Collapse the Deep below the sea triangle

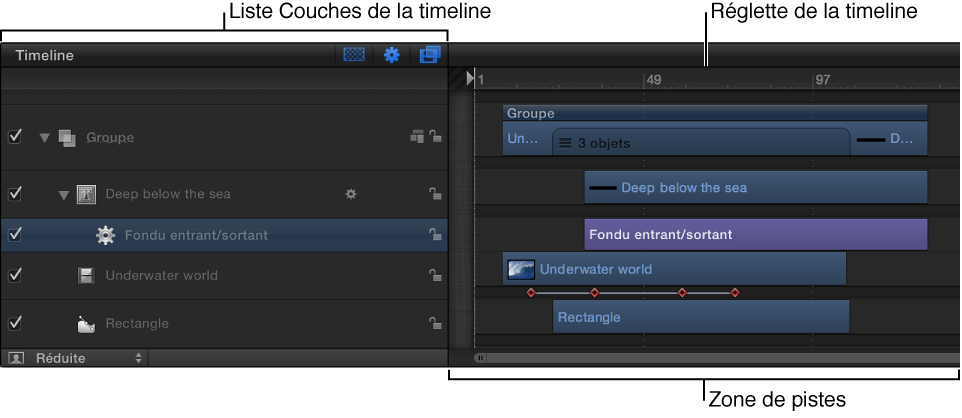(x=64, y=195)
